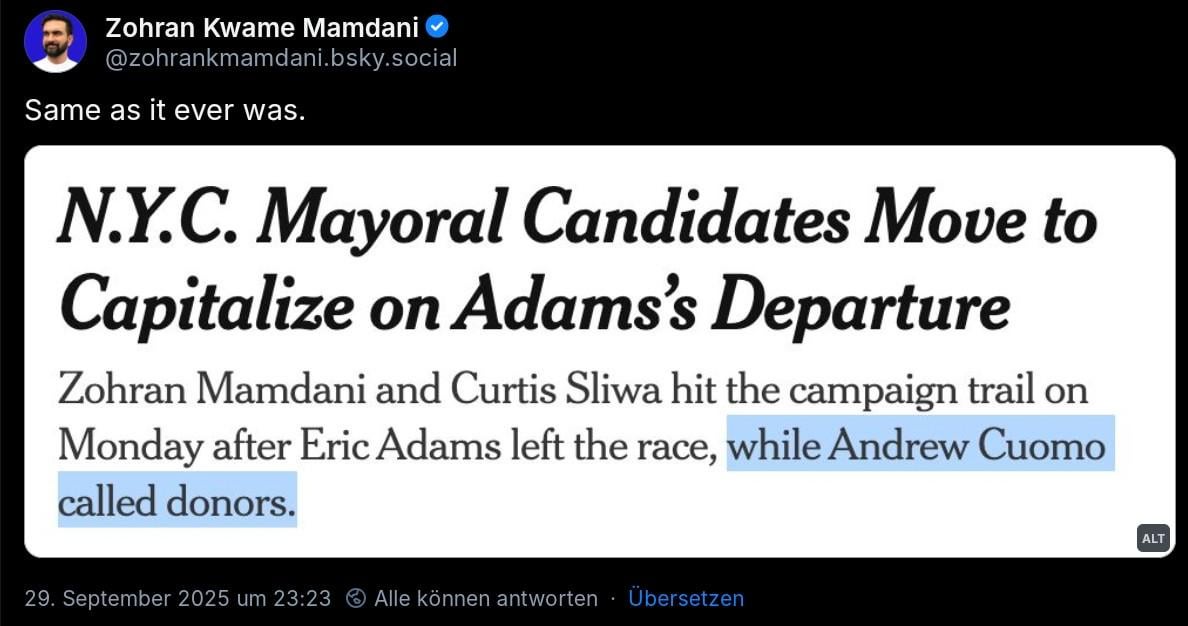Image resolution: width=1188 pixels, height=626 pixels.
Task: Open the display name Zohran Kwame Mamdani
Action: point(262,28)
